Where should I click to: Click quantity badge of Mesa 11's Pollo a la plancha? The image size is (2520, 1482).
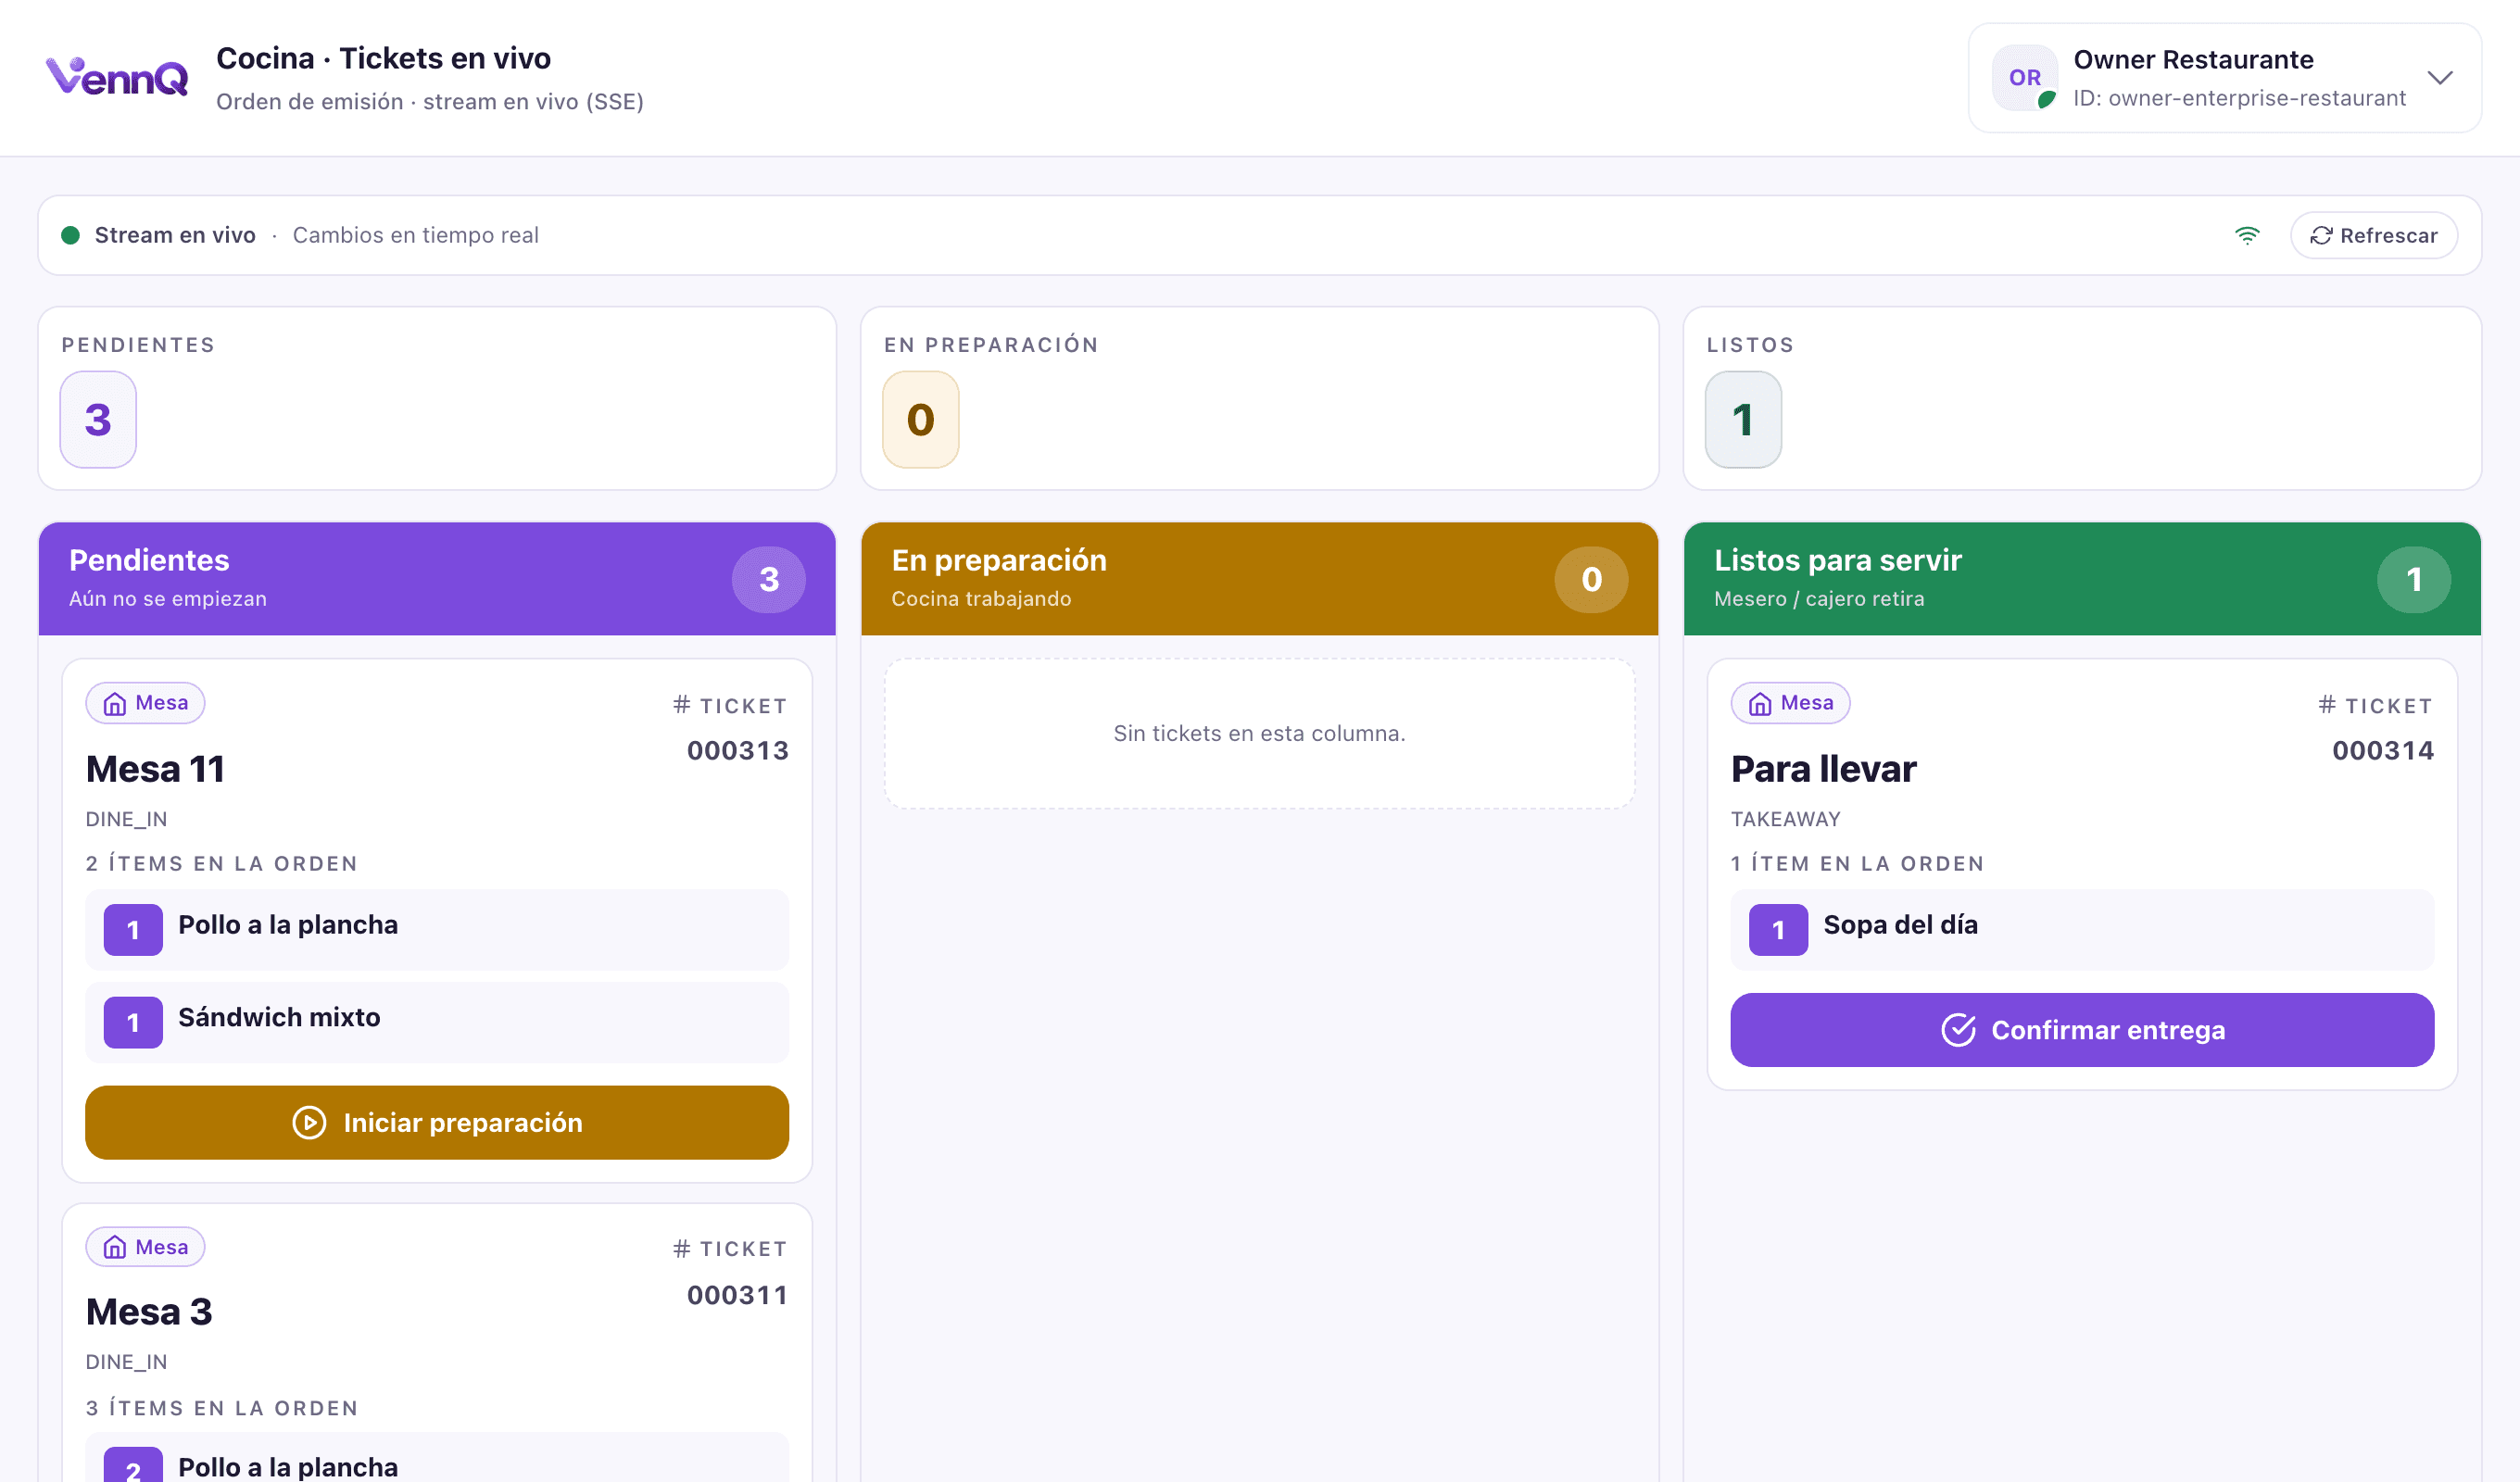pos(133,930)
